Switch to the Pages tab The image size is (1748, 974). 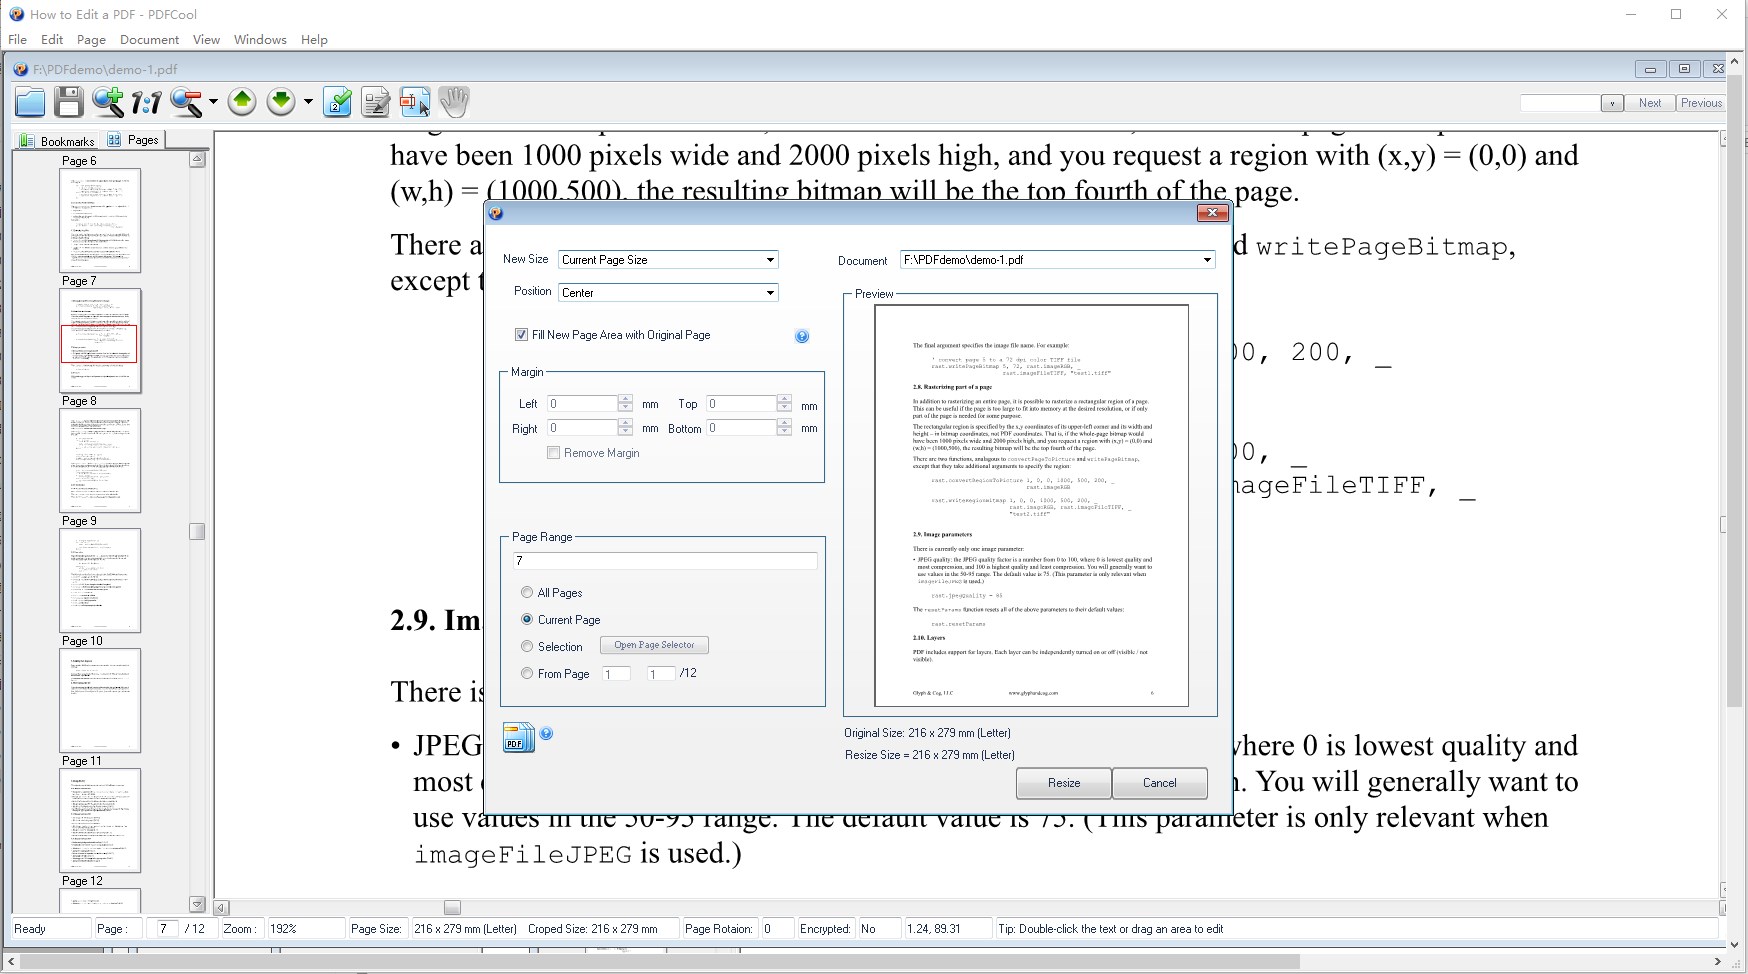[133, 140]
